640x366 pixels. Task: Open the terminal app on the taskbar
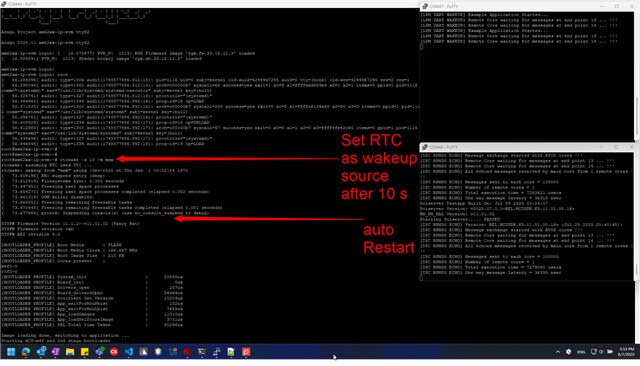(202, 352)
